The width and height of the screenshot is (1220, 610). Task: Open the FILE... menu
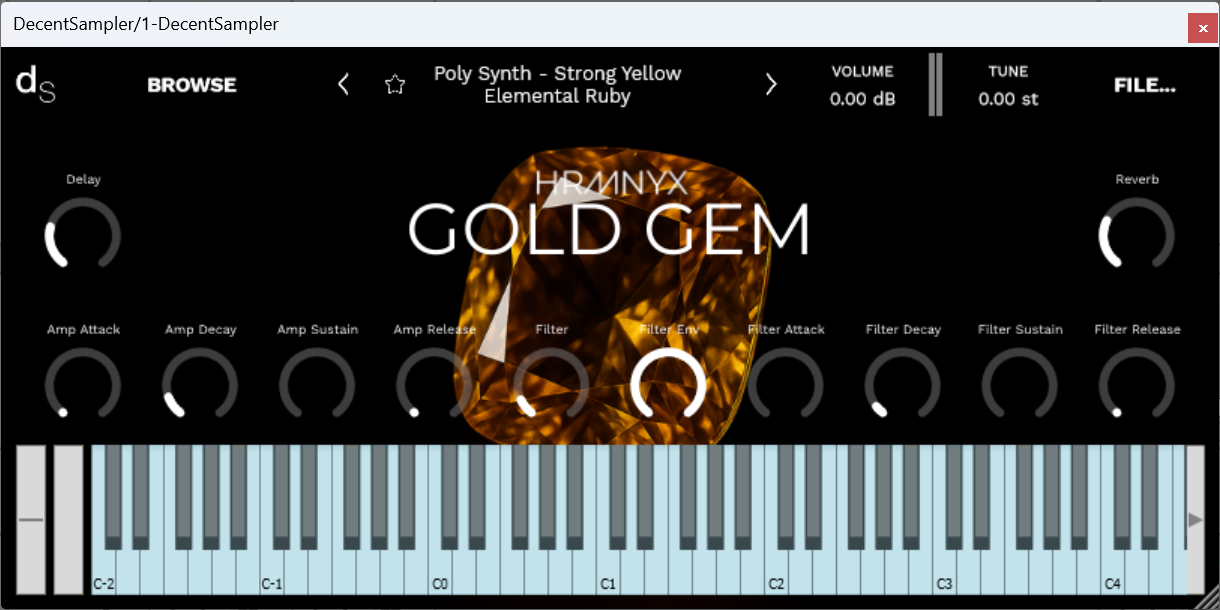[1144, 84]
